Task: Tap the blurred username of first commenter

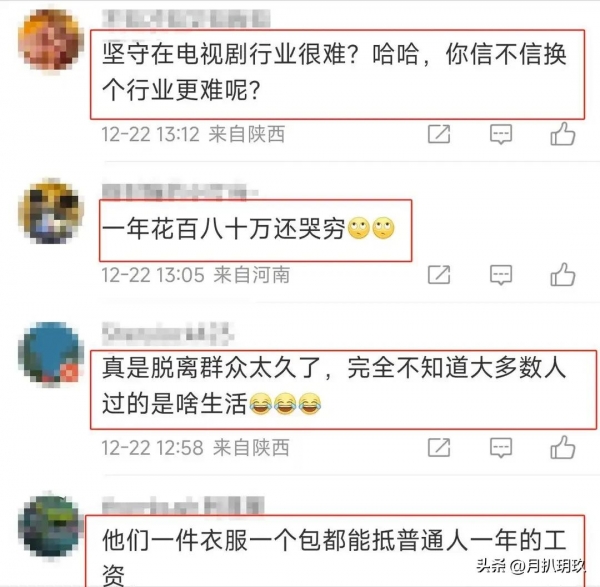Action: tap(186, 18)
